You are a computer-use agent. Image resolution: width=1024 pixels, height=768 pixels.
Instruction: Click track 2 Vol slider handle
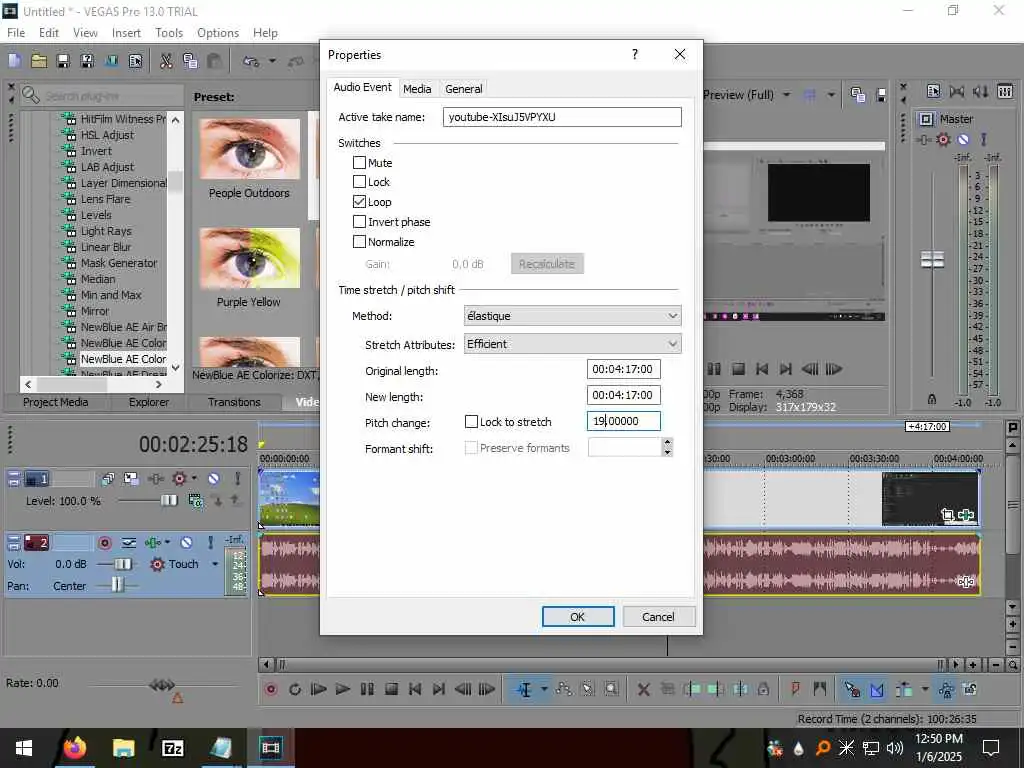tap(123, 564)
